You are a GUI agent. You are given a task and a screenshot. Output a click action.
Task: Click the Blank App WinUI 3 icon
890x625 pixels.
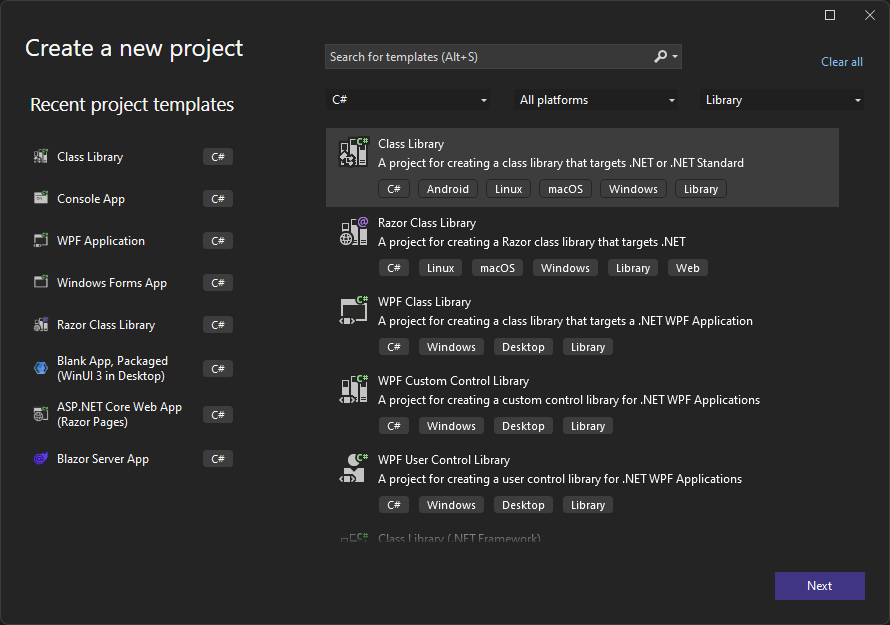click(x=41, y=368)
